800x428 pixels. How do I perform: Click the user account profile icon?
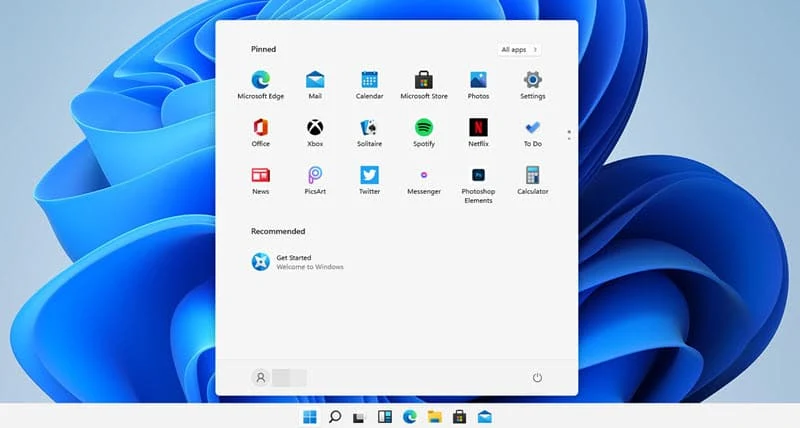pyautogui.click(x=260, y=377)
